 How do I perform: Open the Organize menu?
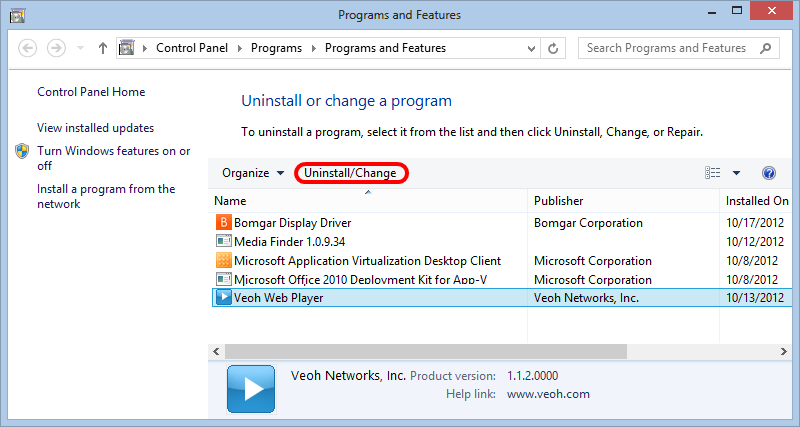pos(253,173)
